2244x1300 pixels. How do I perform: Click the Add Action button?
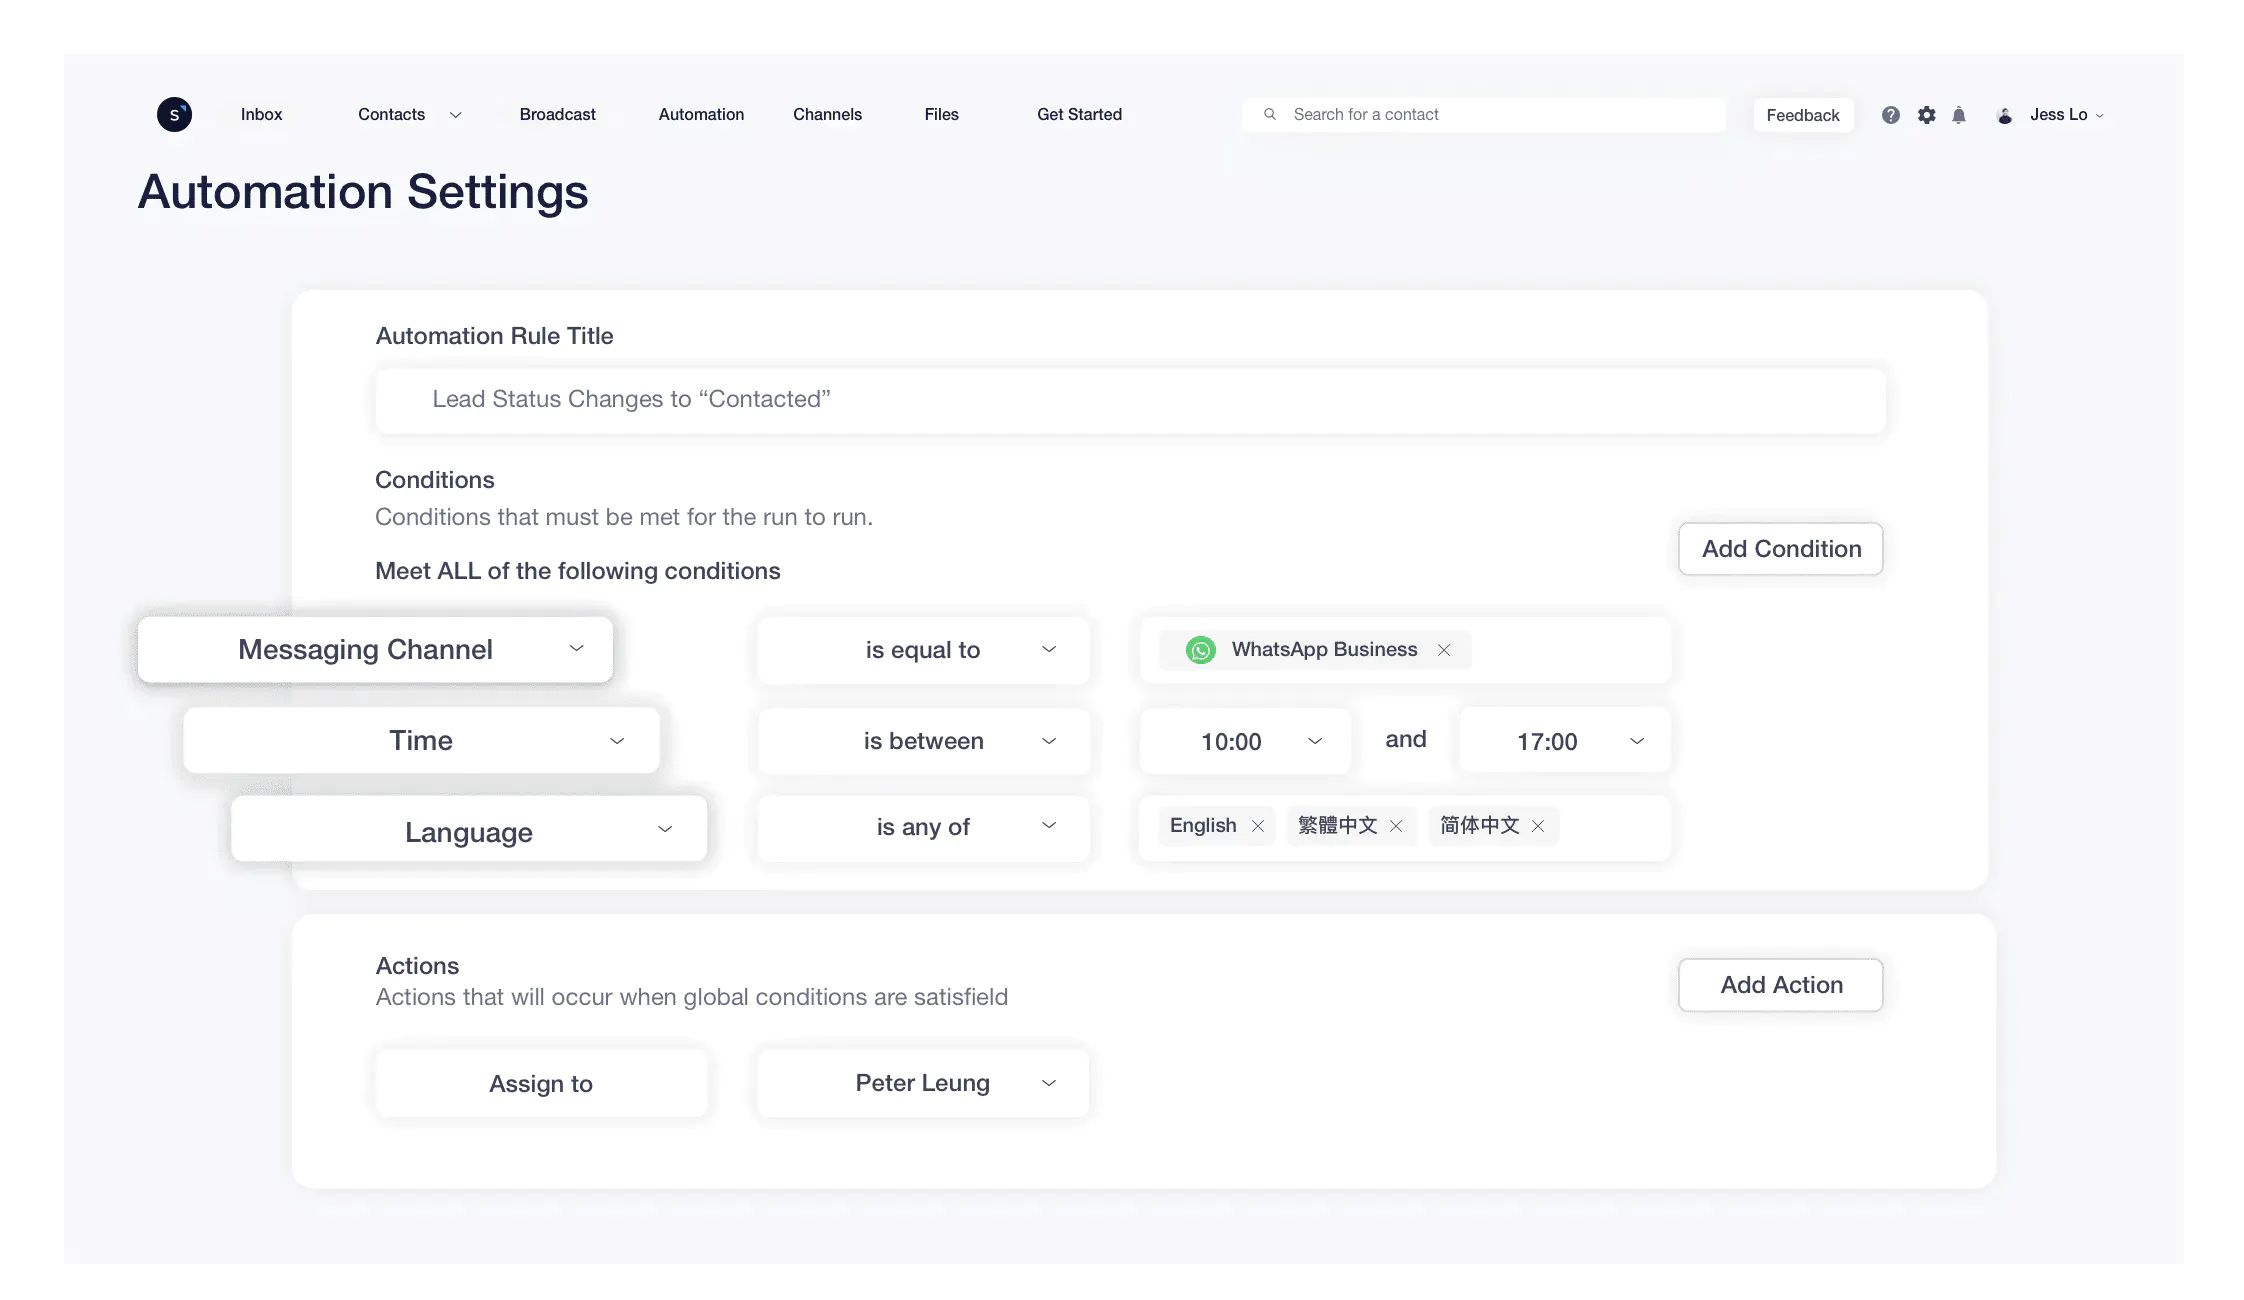1781,984
